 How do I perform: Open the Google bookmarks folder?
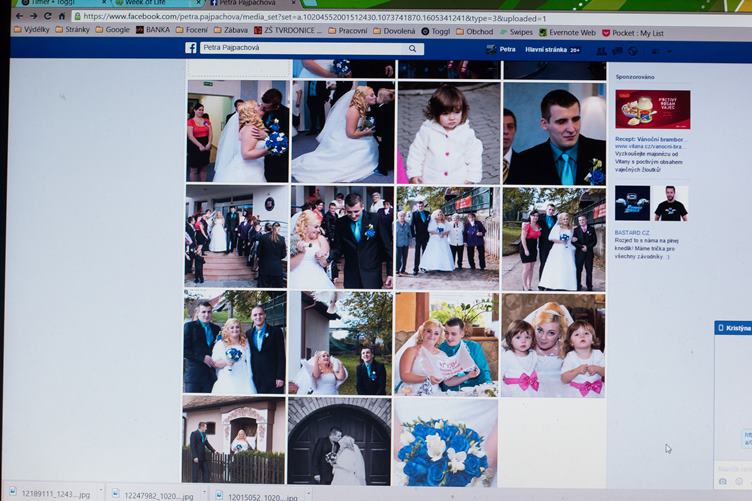[x=113, y=30]
